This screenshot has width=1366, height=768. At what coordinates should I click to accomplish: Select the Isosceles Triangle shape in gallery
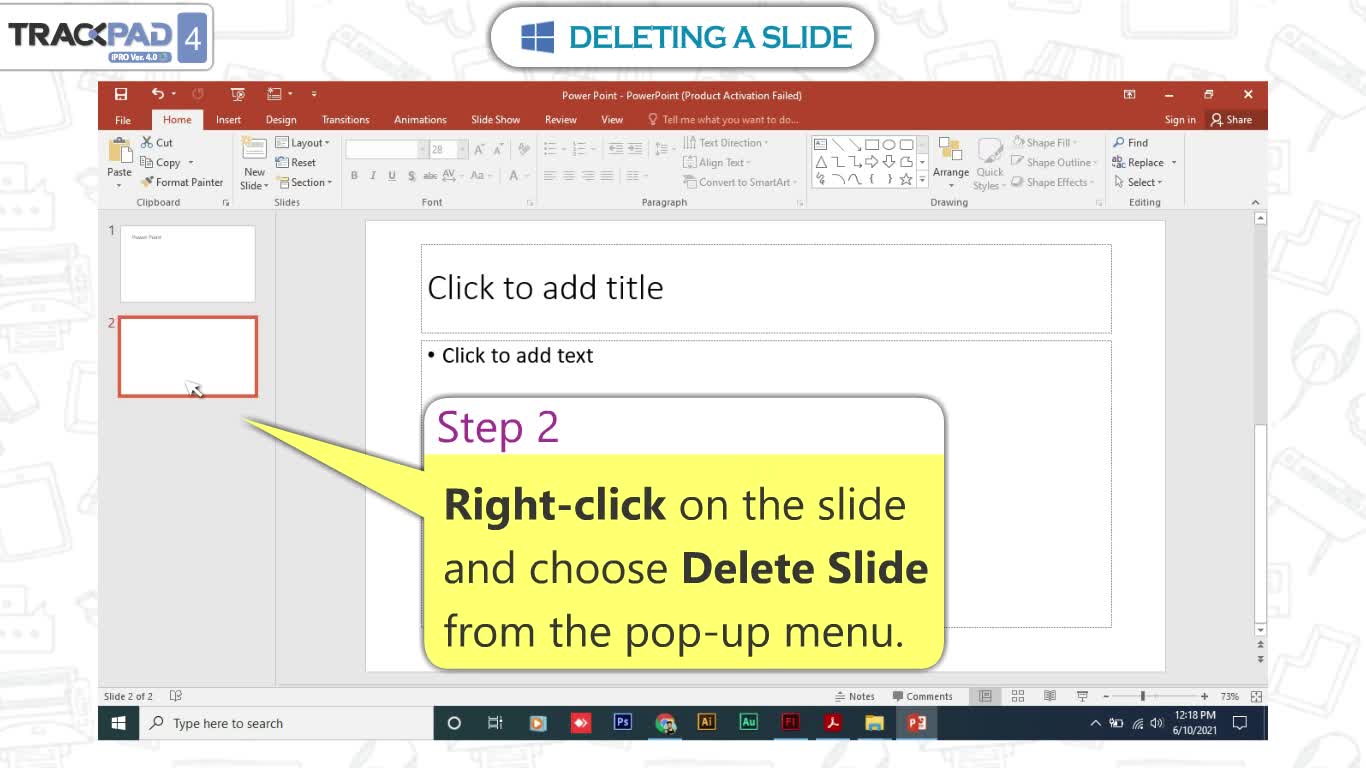click(821, 162)
